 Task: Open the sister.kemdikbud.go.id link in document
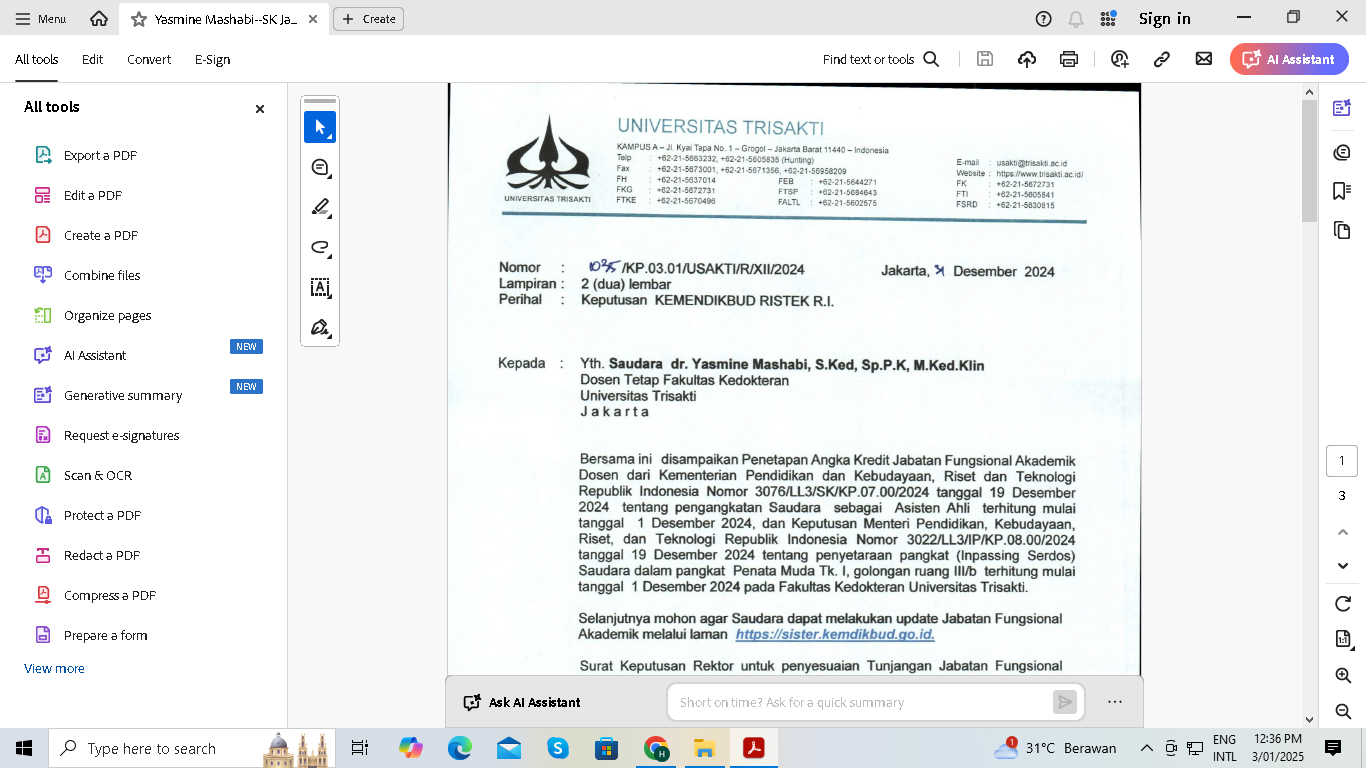tap(835, 634)
